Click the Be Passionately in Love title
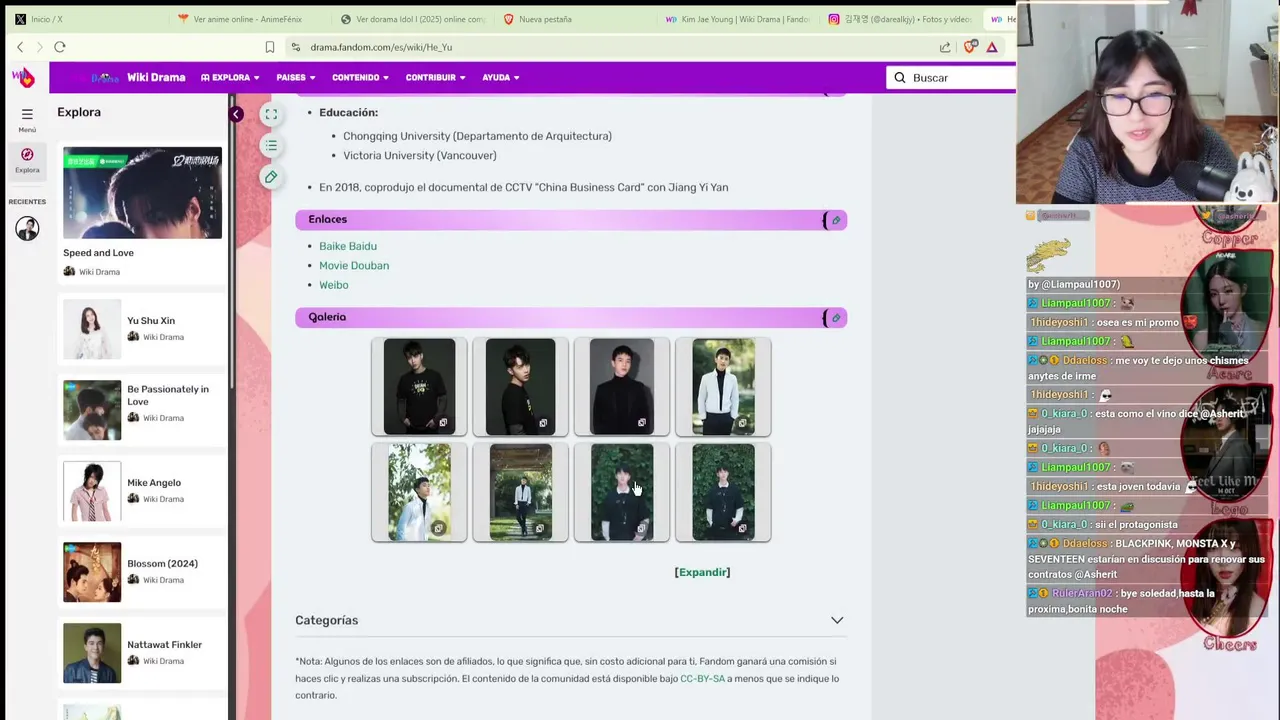 click(168, 395)
